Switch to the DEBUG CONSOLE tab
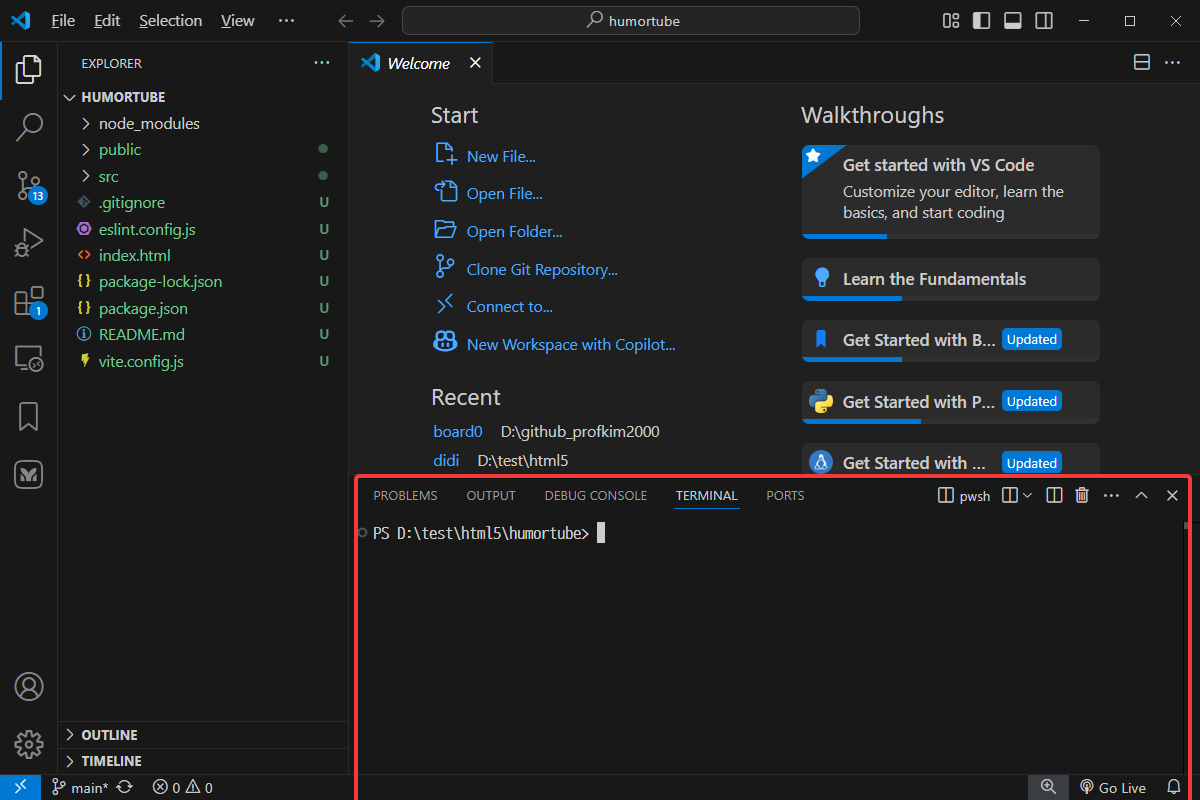 tap(595, 495)
